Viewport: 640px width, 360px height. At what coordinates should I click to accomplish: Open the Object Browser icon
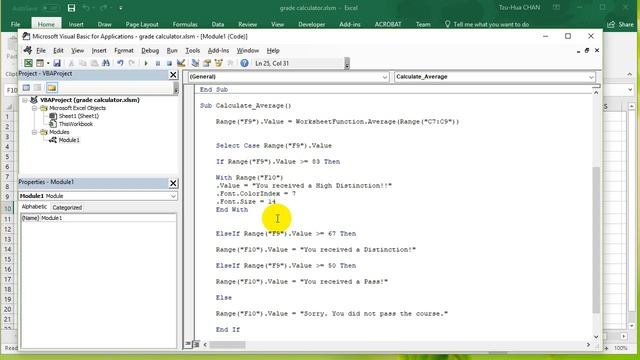pyautogui.click(x=218, y=63)
